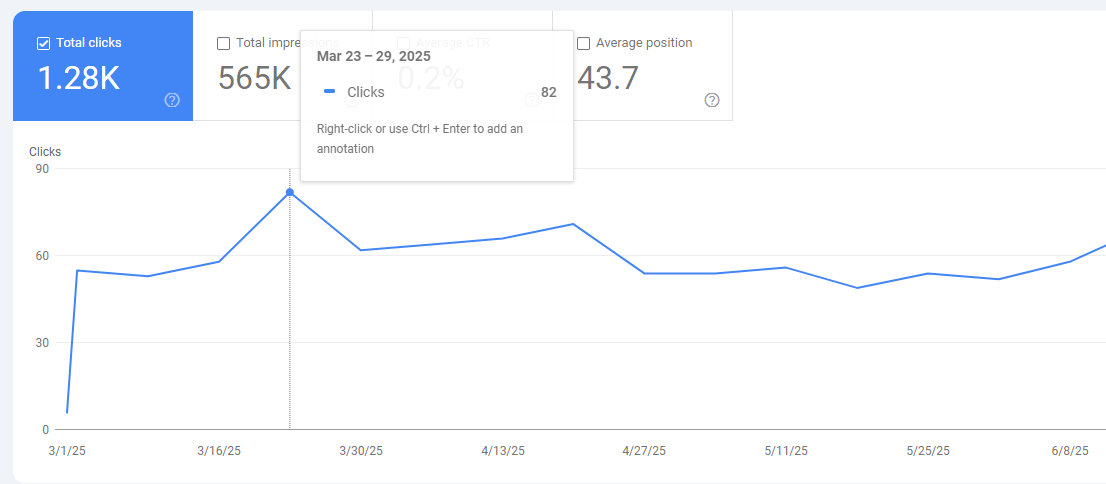1106x484 pixels.
Task: Click the Clicks y-axis title
Action: (45, 152)
